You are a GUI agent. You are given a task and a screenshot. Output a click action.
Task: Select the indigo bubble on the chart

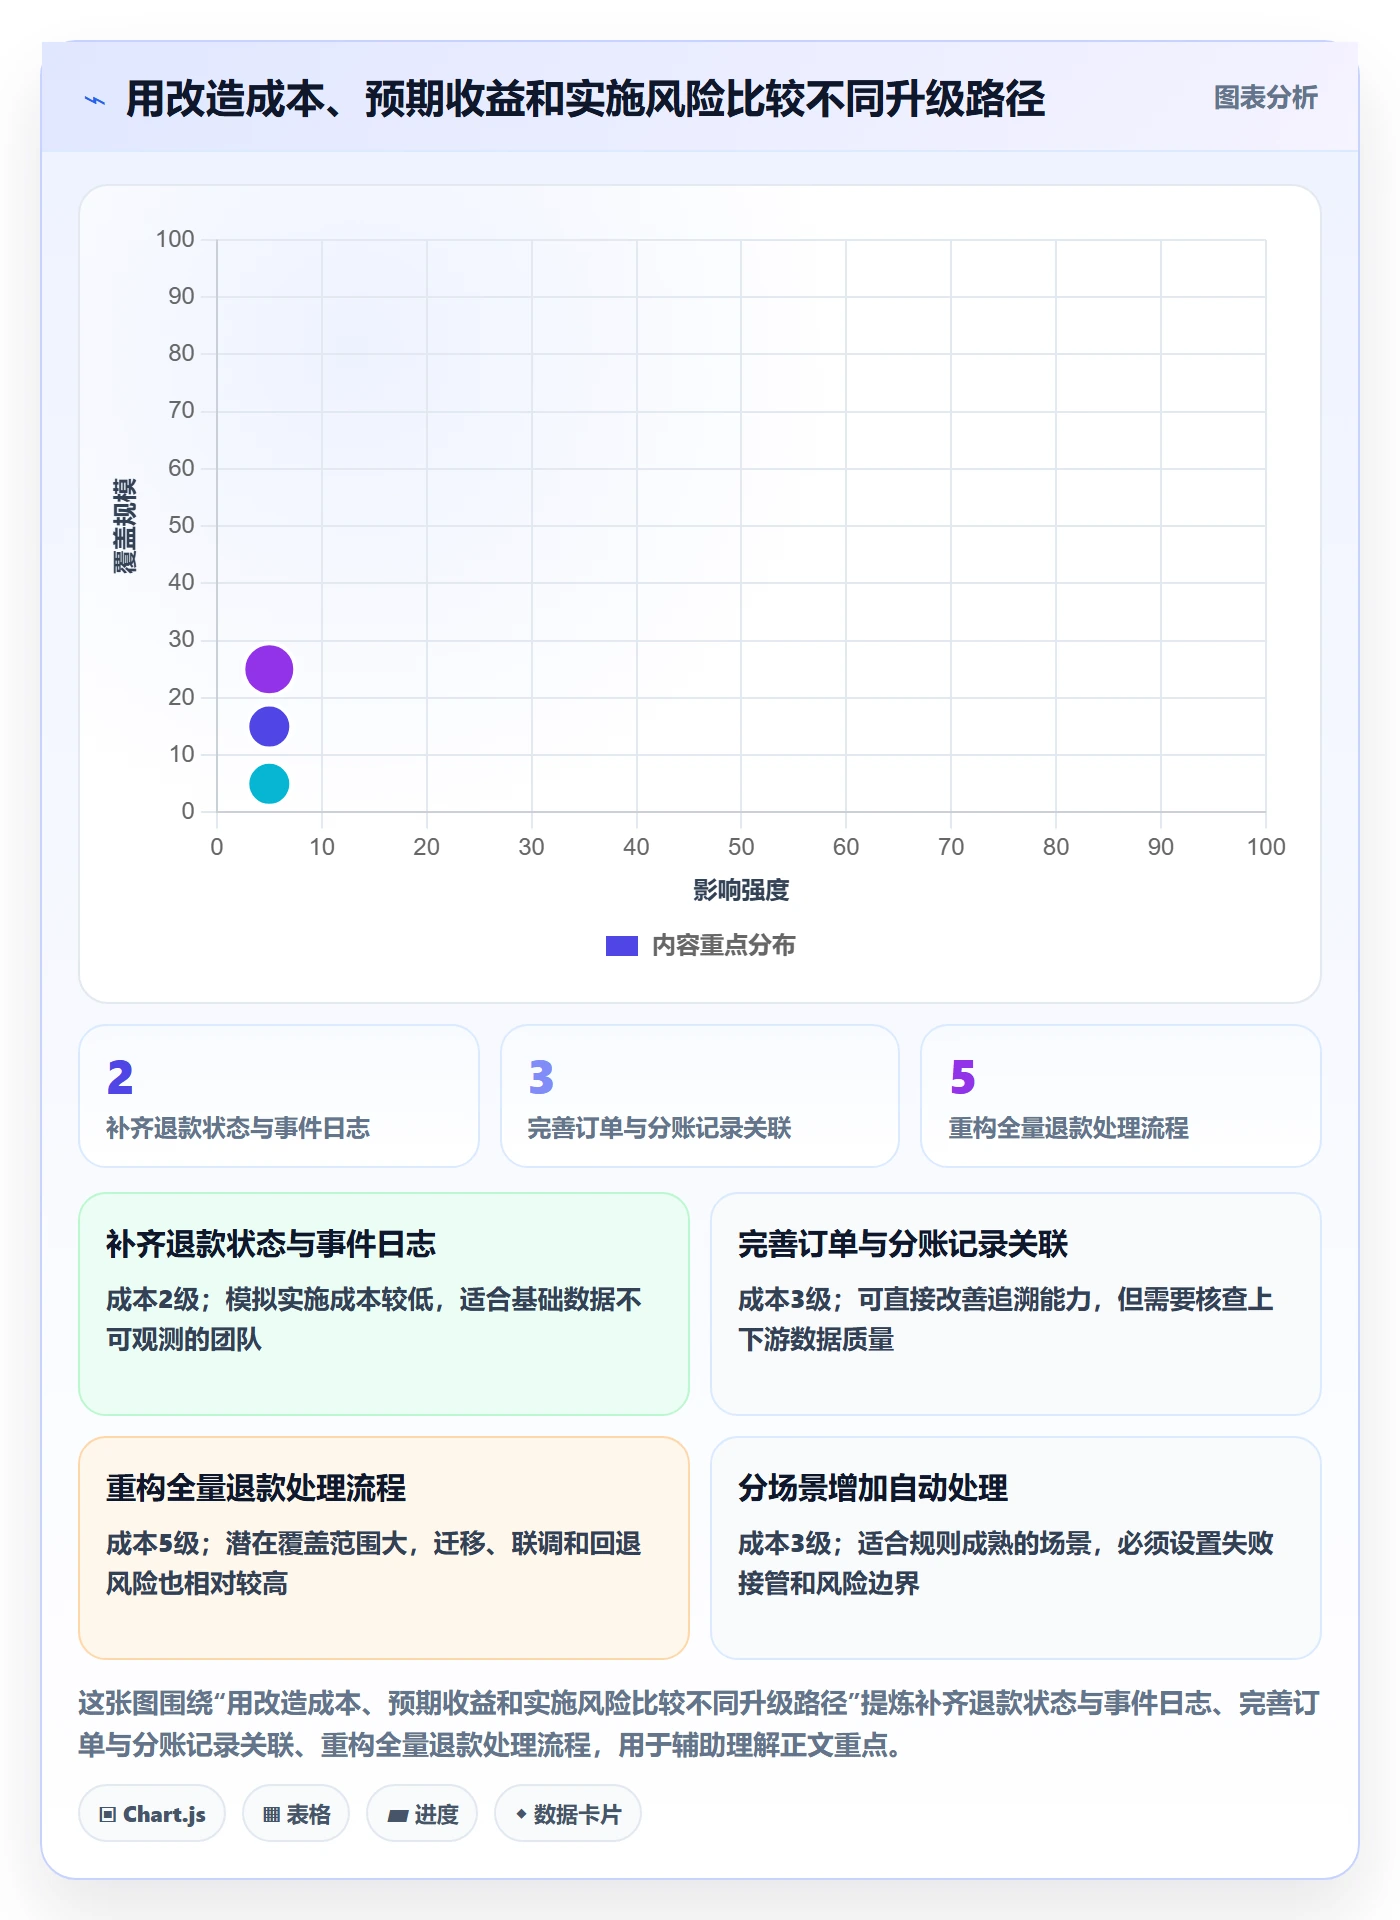pos(269,726)
